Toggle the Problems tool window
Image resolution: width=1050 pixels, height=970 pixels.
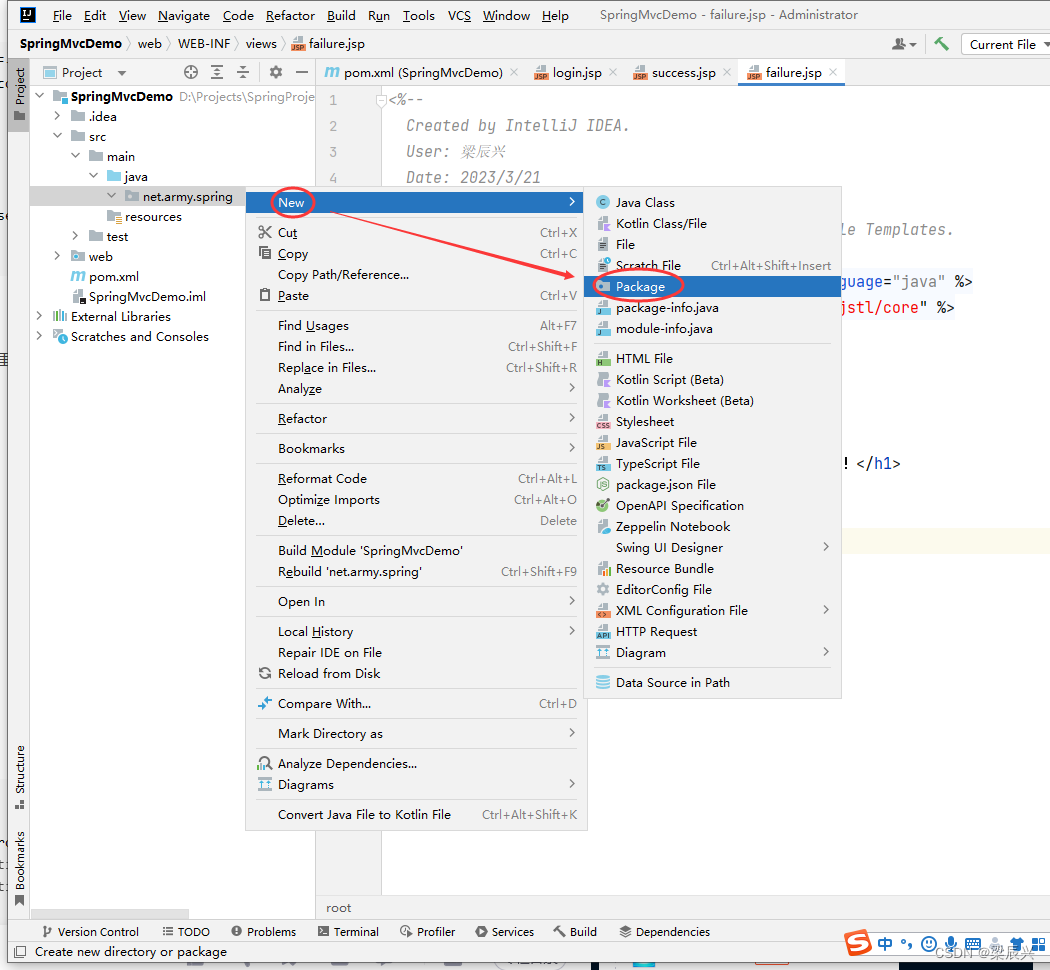[263, 931]
